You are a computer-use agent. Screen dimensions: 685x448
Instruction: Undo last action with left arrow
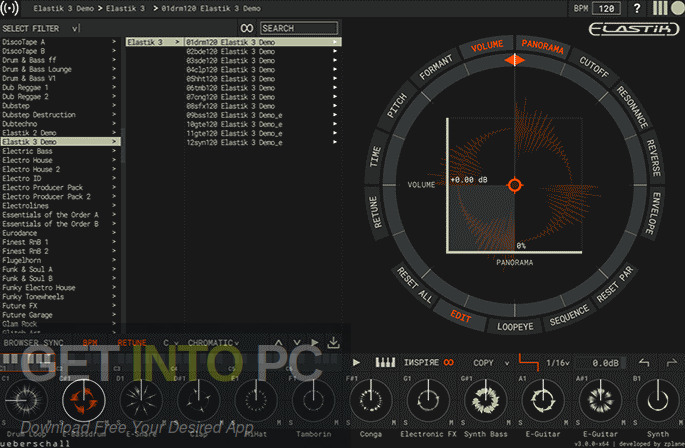pos(644,362)
